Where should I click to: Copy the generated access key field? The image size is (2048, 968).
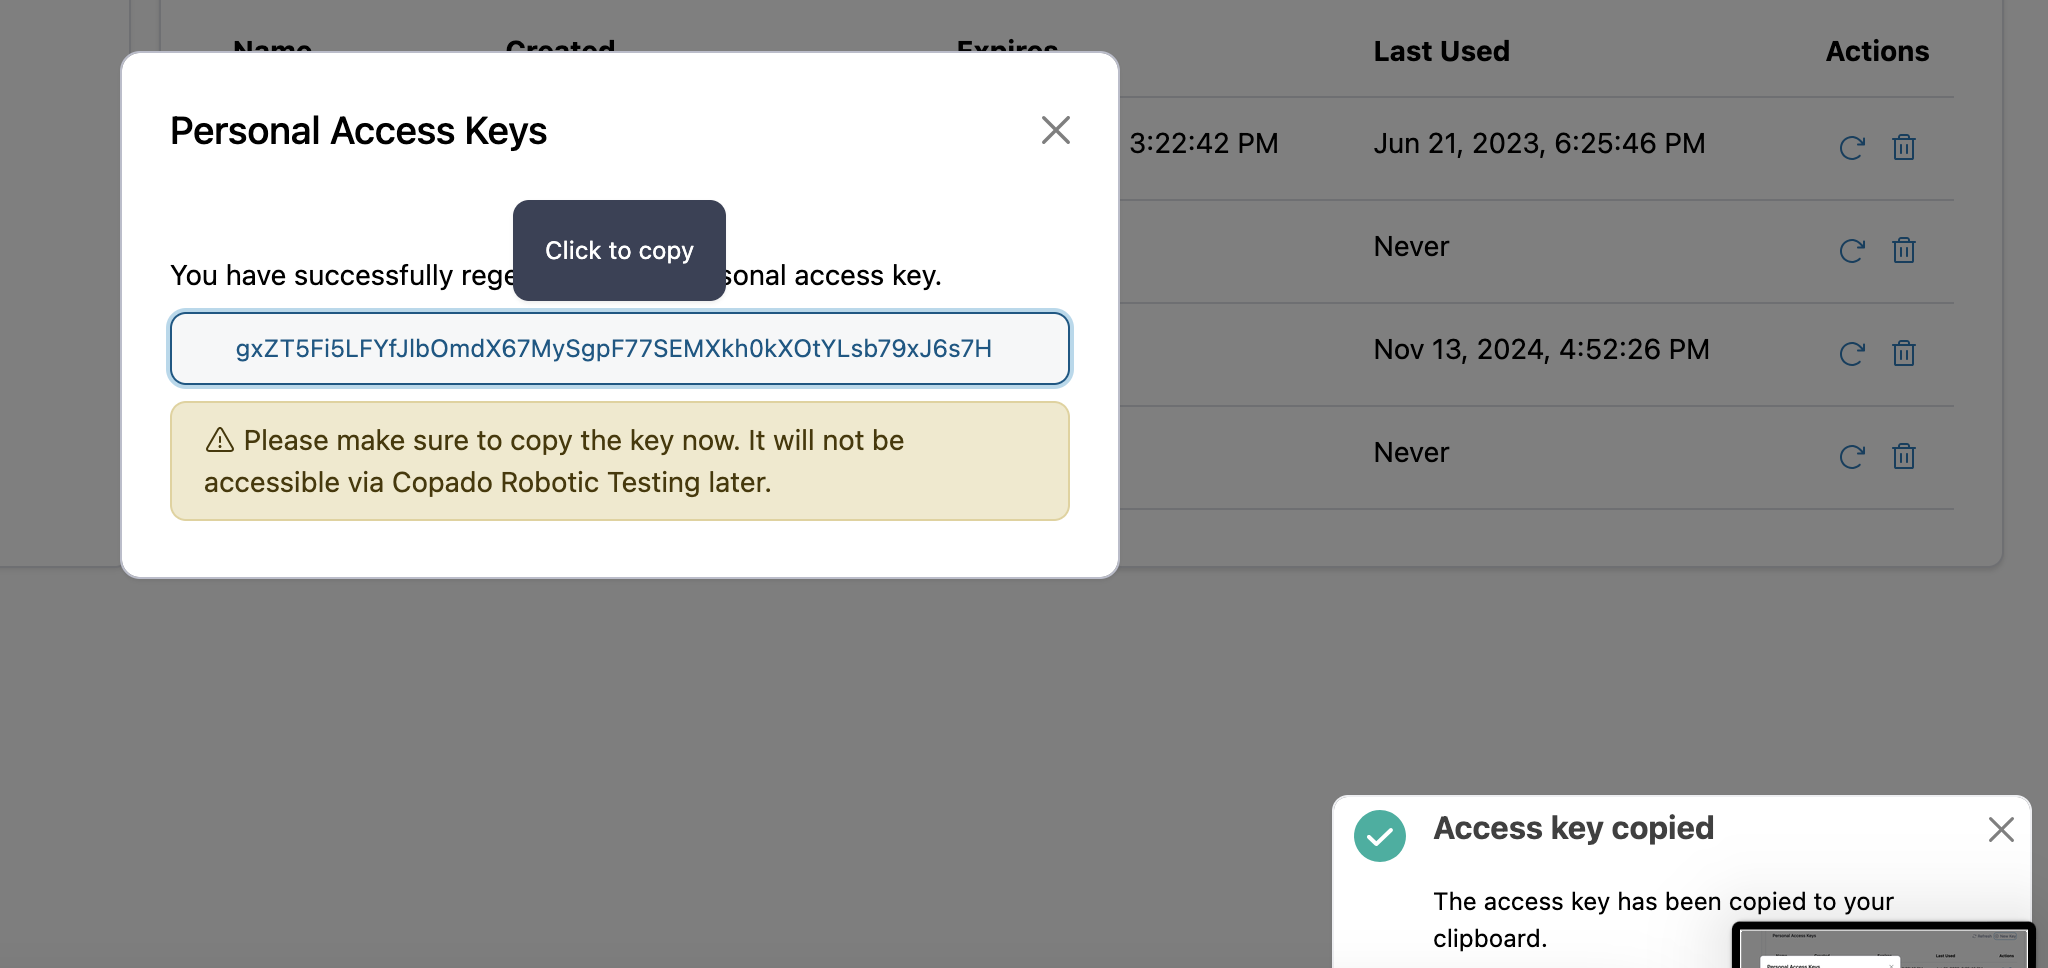point(620,349)
